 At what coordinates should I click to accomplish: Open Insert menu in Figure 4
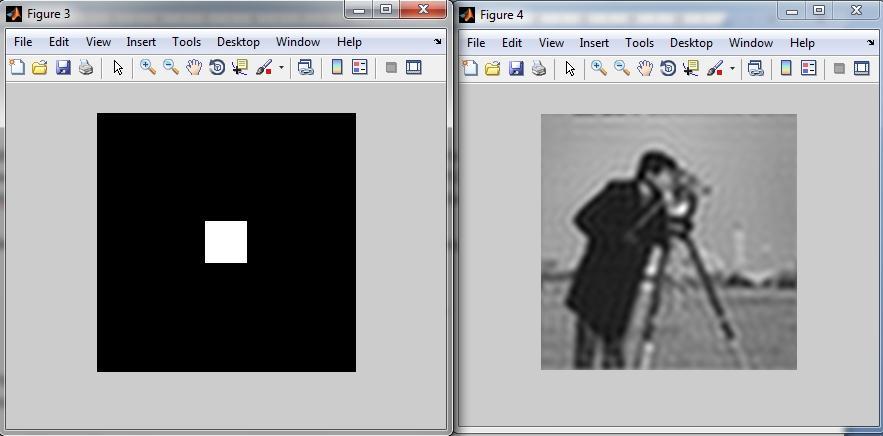(x=594, y=43)
